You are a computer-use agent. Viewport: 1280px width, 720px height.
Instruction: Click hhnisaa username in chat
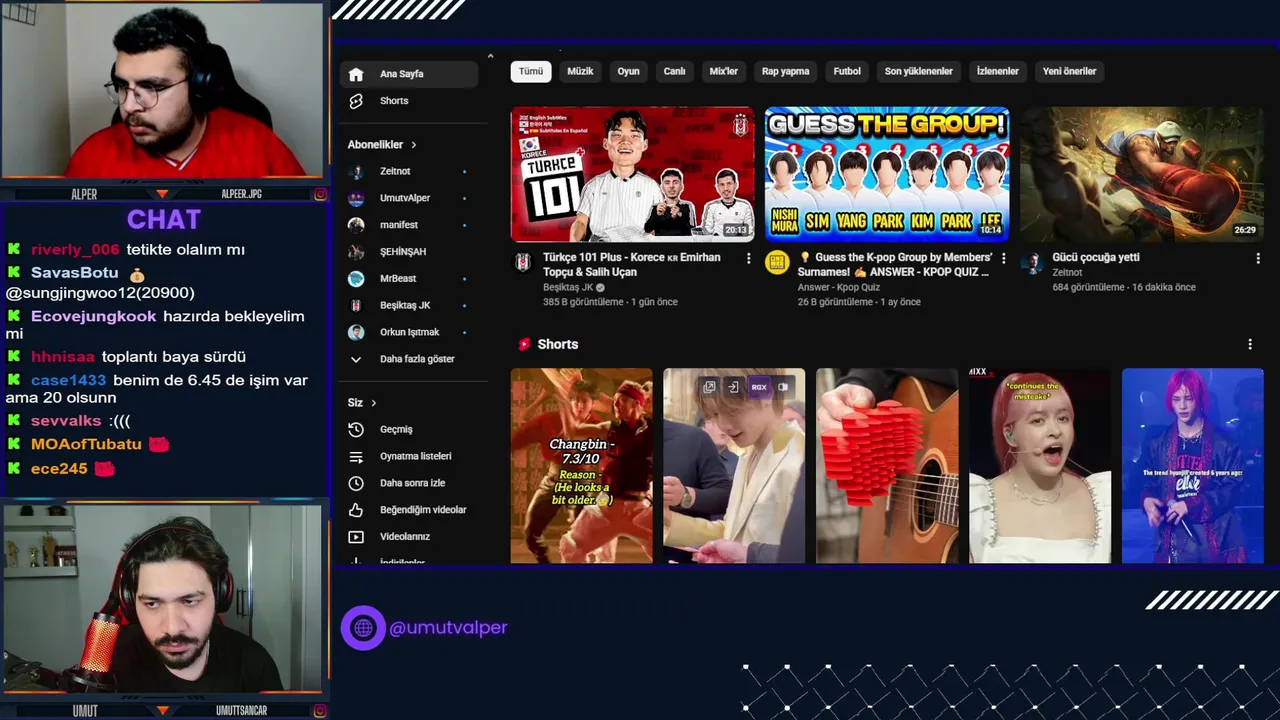pyautogui.click(x=63, y=357)
